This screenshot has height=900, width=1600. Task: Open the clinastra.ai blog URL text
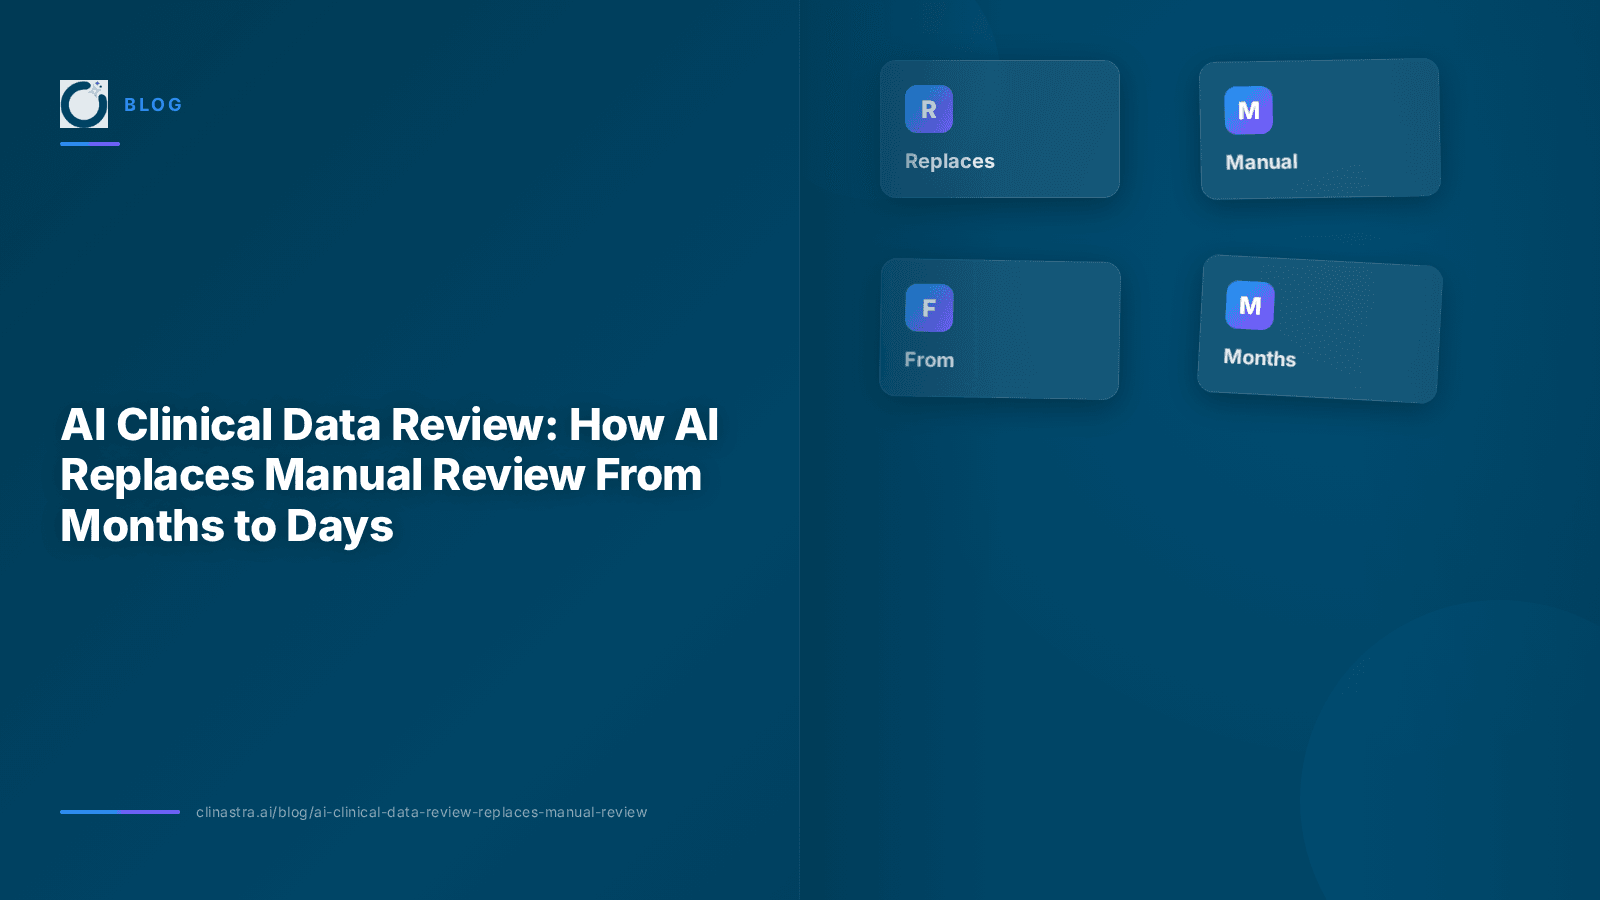point(422,812)
